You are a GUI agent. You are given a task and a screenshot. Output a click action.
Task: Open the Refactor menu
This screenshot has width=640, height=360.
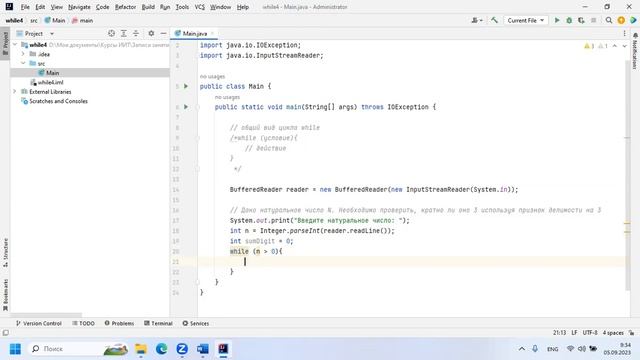pos(125,7)
